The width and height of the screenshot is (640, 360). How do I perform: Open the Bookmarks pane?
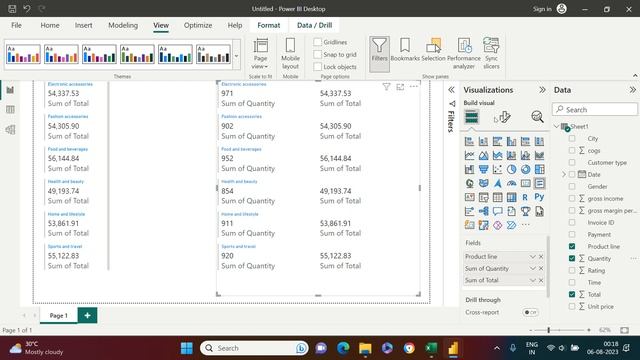[405, 50]
